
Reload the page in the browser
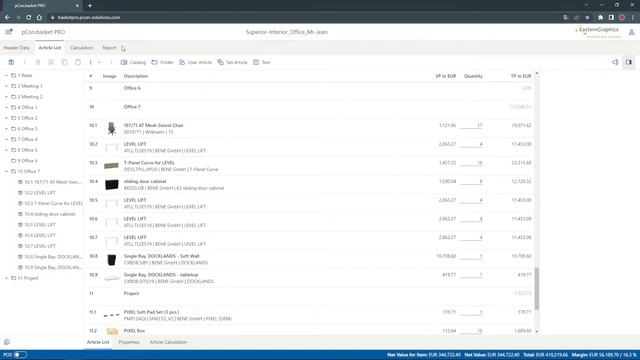coord(28,18)
